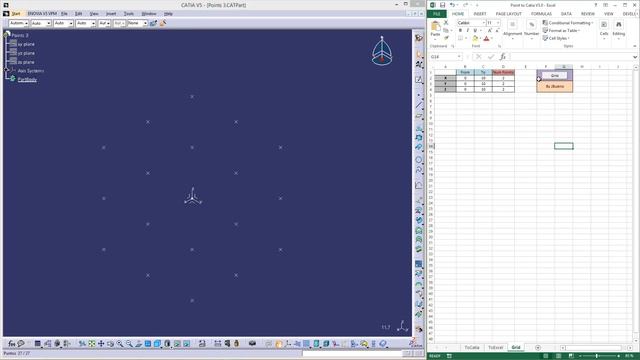640x360 pixels.
Task: Switch to the ToCatia worksheet tab
Action: click(472, 347)
